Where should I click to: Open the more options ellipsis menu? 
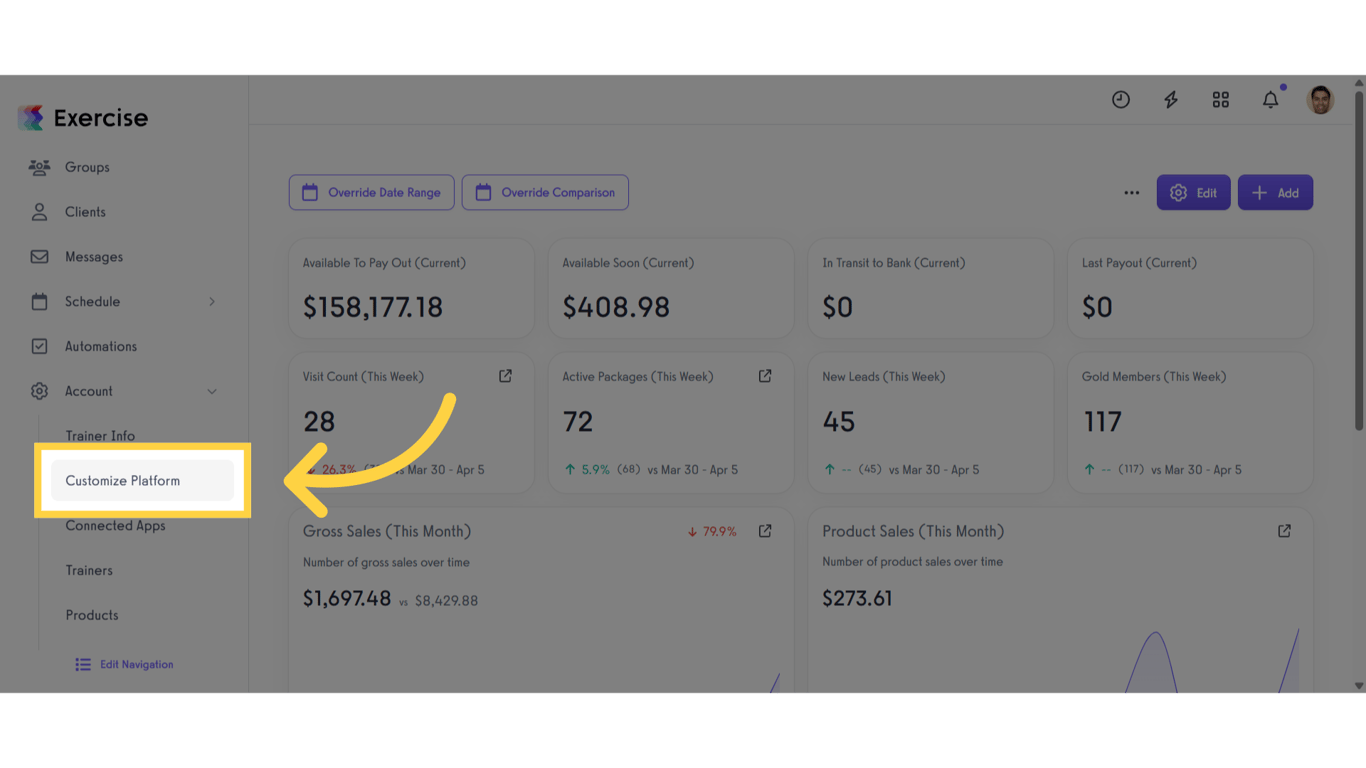[1131, 192]
